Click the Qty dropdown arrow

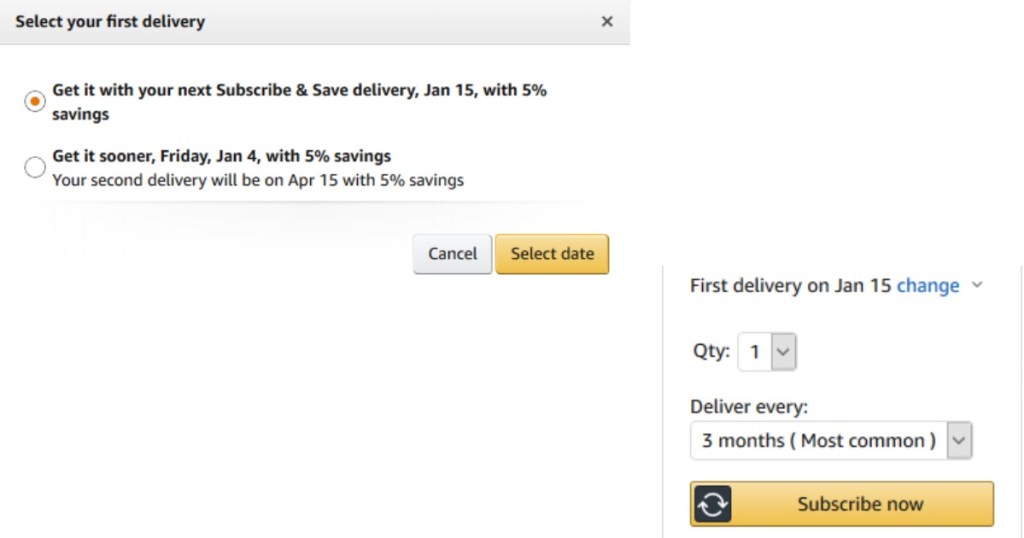(784, 352)
